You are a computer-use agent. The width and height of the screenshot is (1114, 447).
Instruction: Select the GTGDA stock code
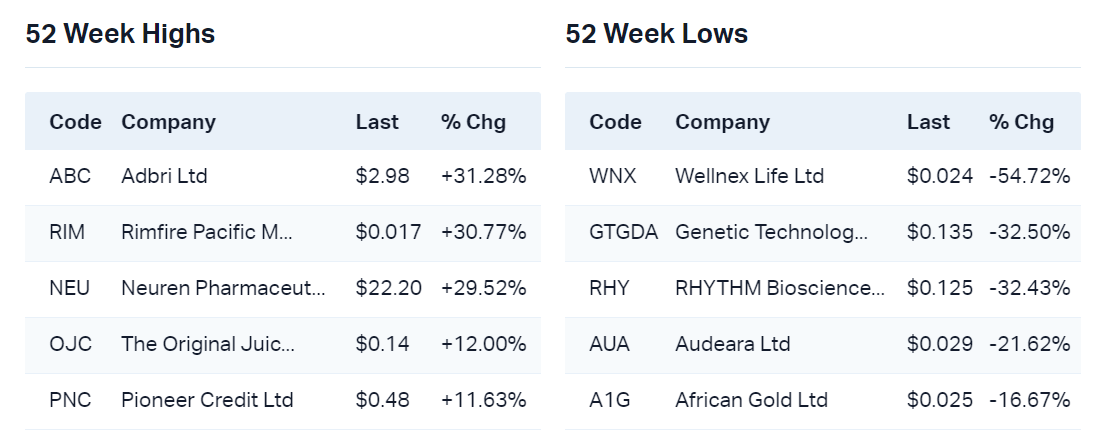pyautogui.click(x=624, y=232)
